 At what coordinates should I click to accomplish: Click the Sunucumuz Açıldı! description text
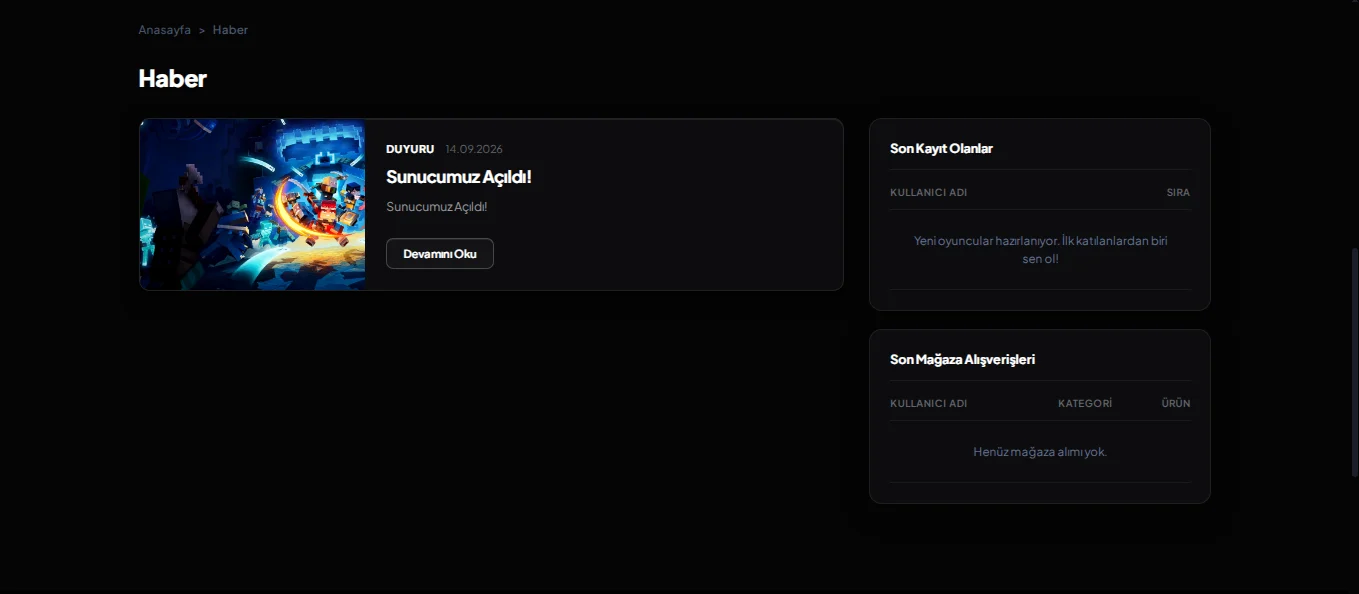click(437, 207)
